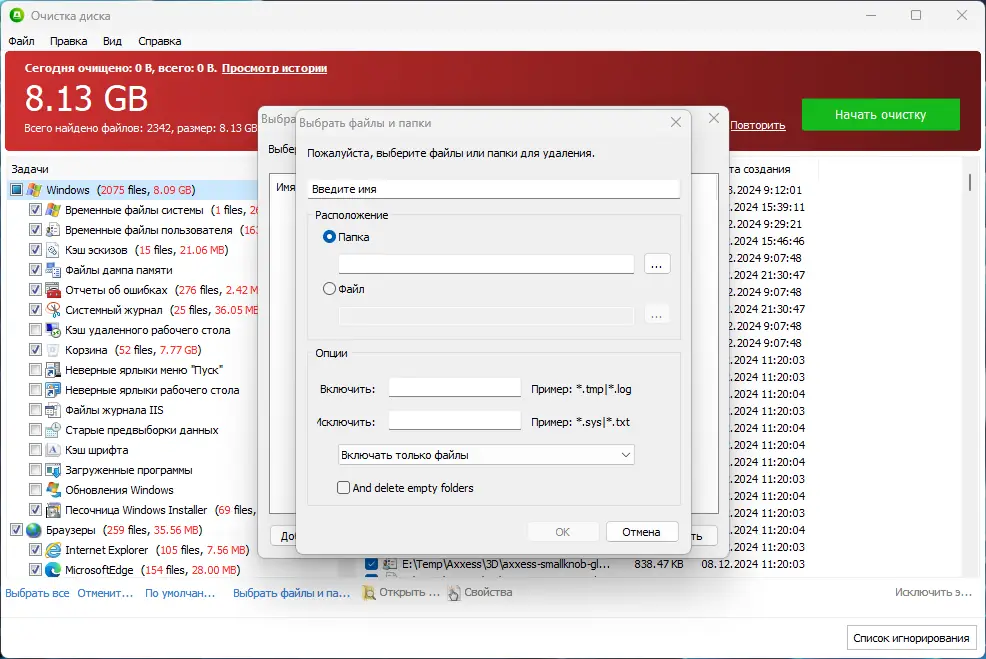
Task: Open the Просмотр истории link
Action: click(x=274, y=68)
